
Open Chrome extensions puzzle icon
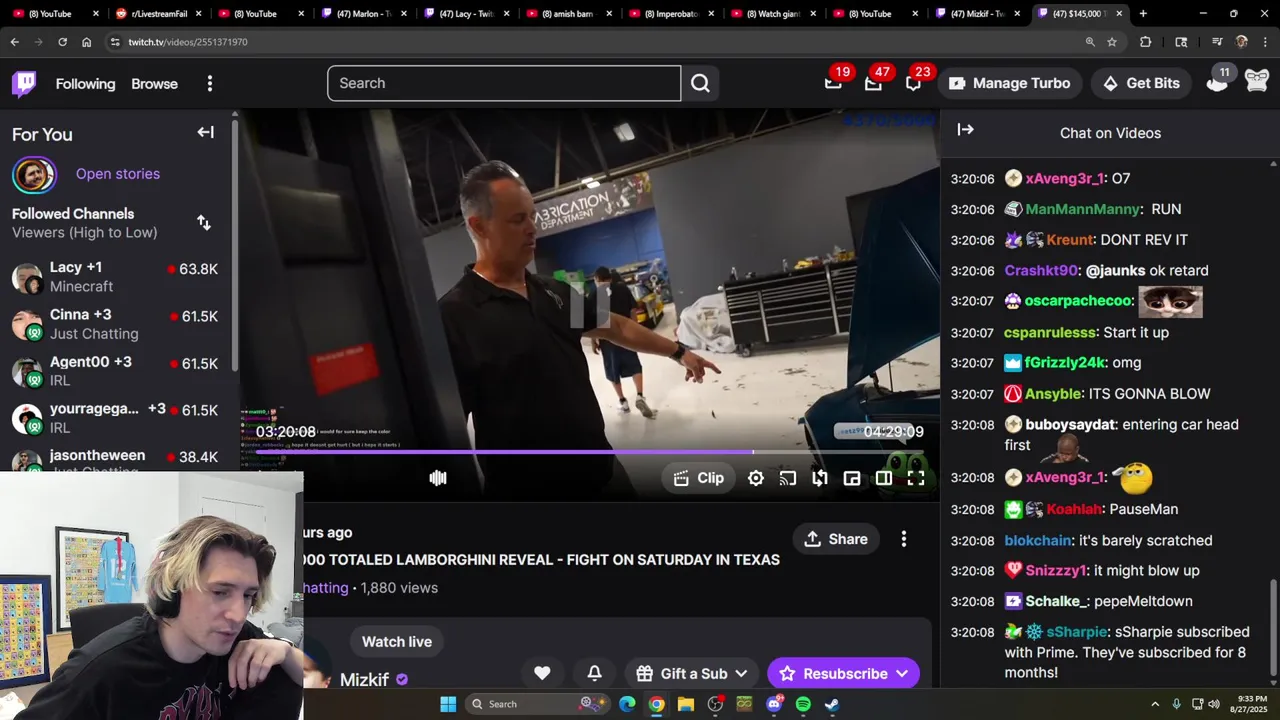pos(1146,42)
